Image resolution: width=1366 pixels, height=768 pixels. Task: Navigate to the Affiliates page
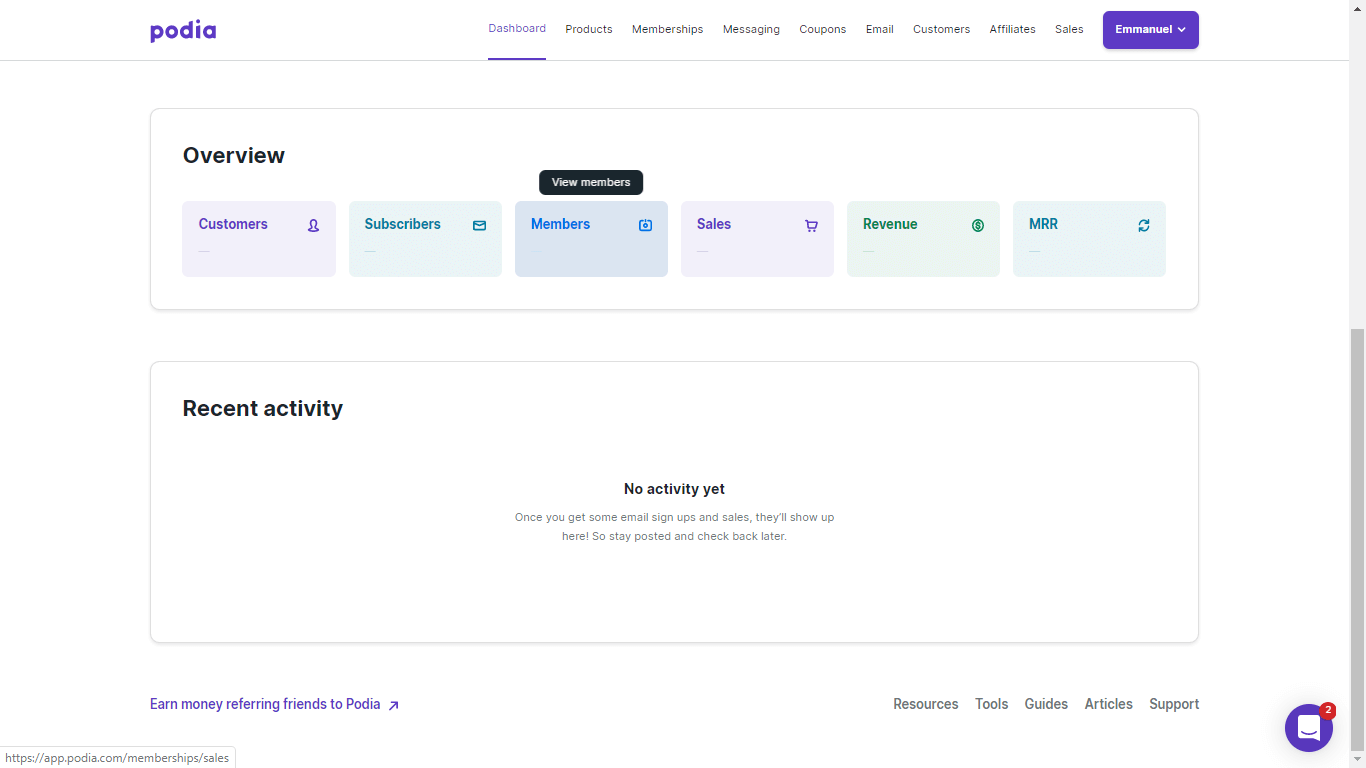click(1012, 29)
